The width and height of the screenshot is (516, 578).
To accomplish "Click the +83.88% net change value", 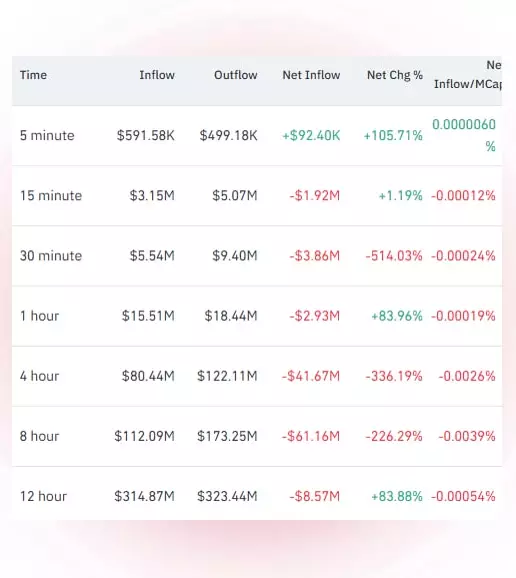I will point(397,496).
